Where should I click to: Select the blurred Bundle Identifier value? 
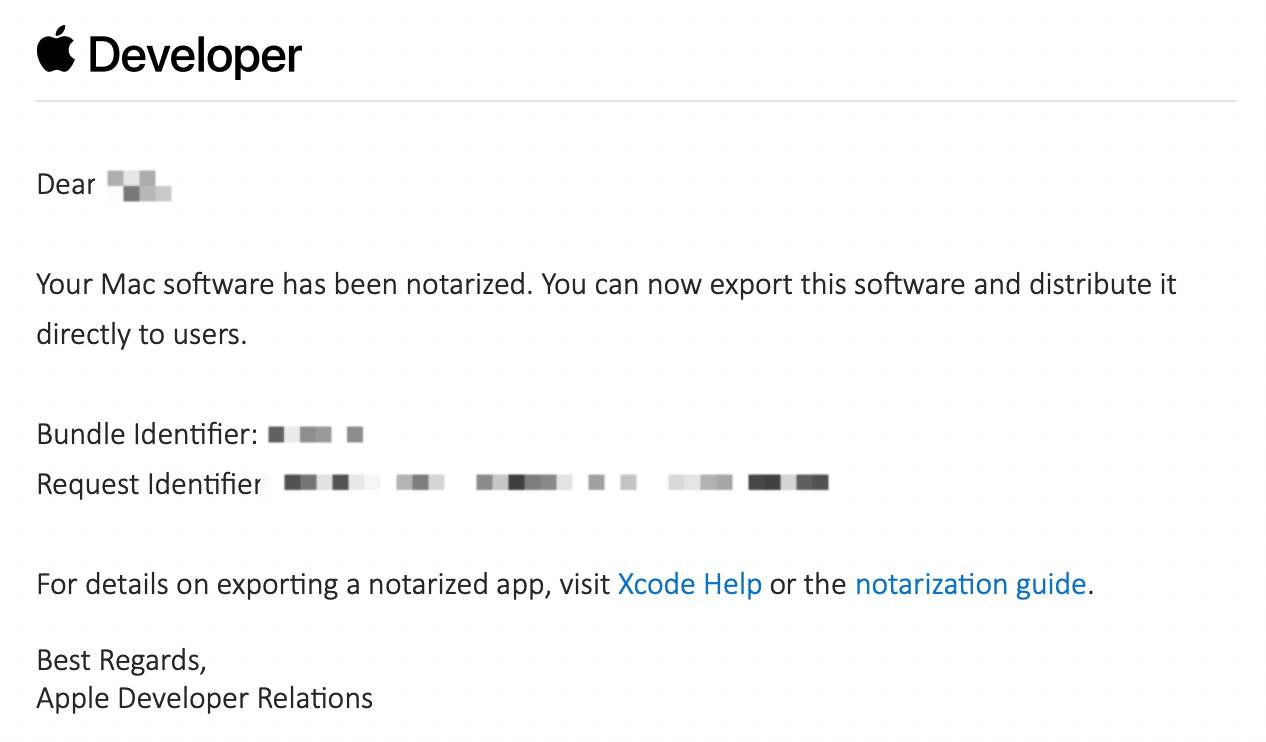click(x=315, y=435)
